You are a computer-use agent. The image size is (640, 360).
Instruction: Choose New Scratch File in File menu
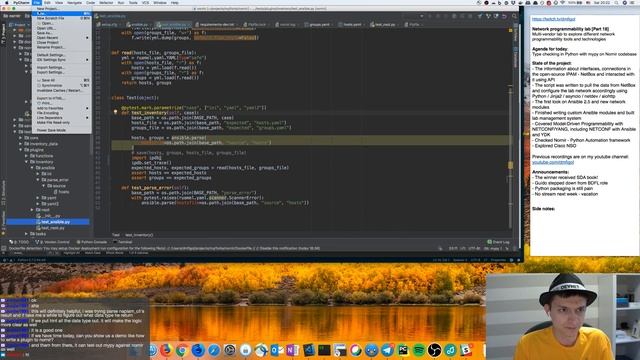pos(62,18)
